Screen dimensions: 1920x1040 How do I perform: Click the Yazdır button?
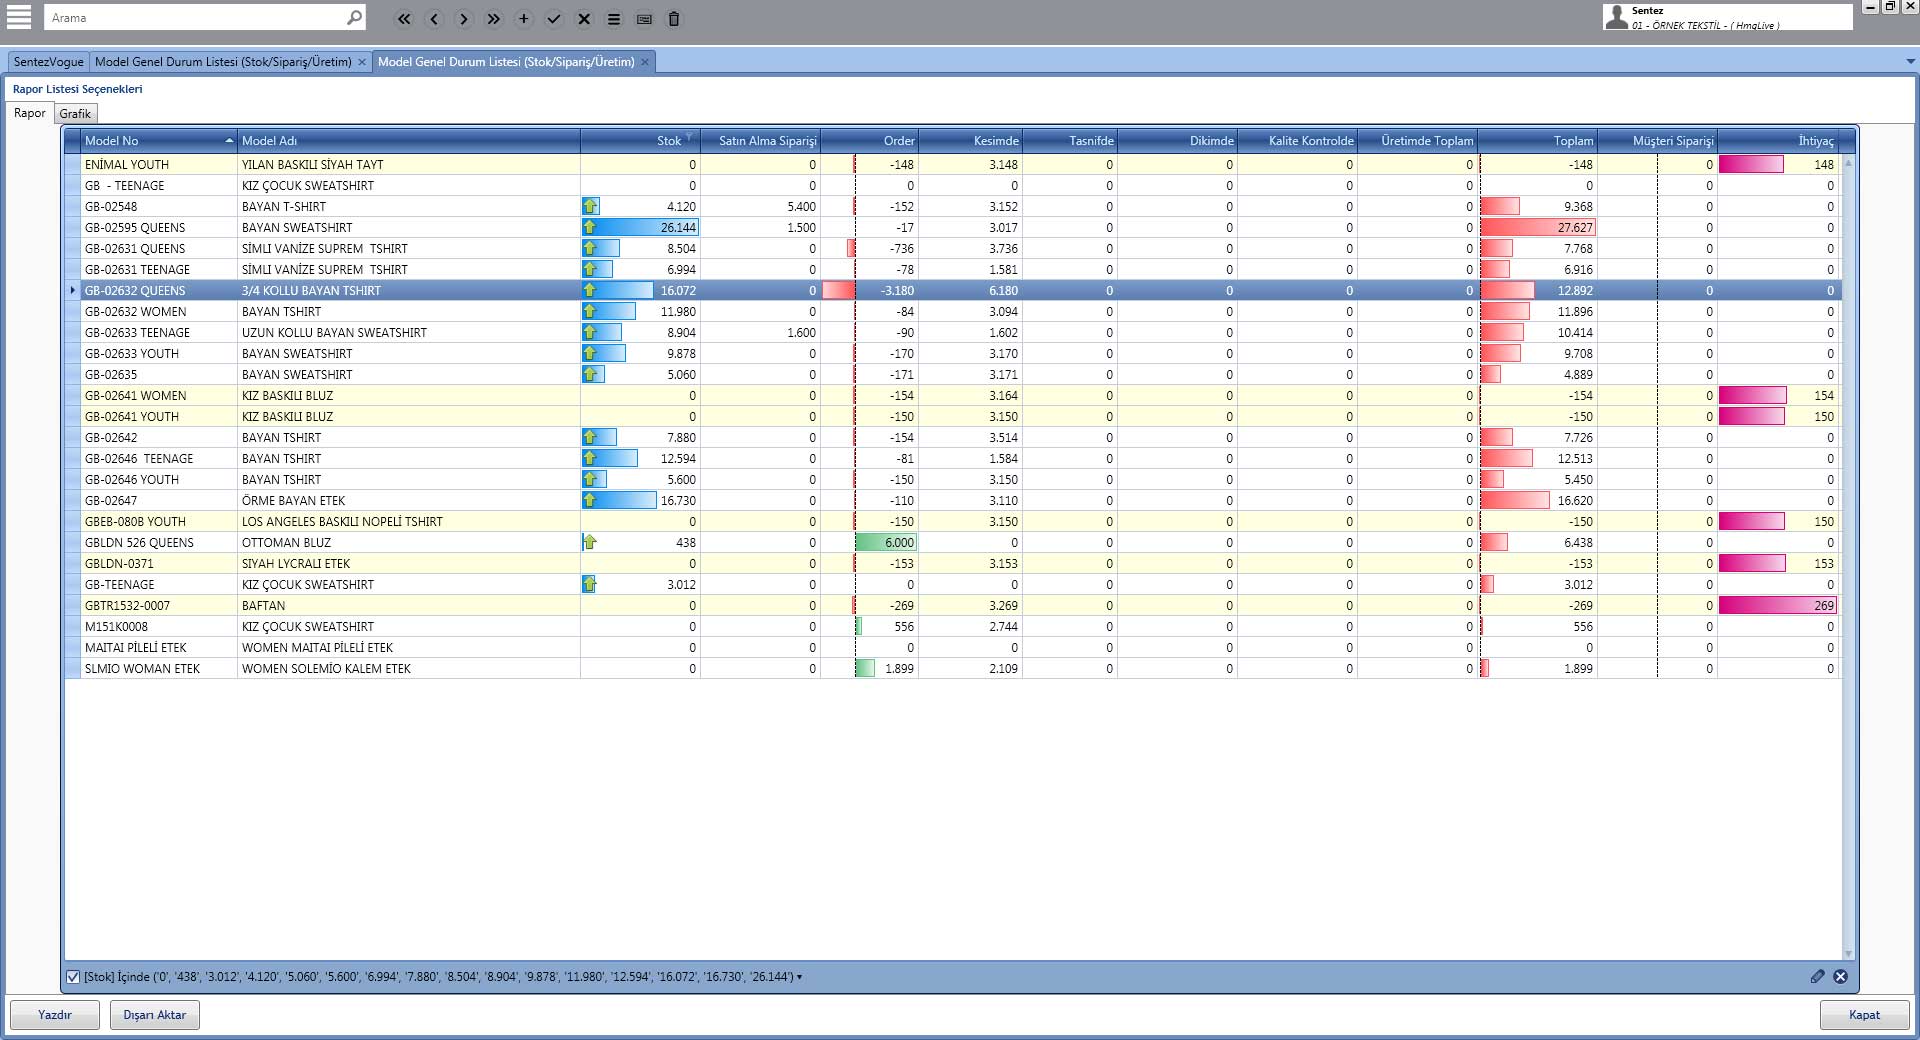tap(55, 1015)
